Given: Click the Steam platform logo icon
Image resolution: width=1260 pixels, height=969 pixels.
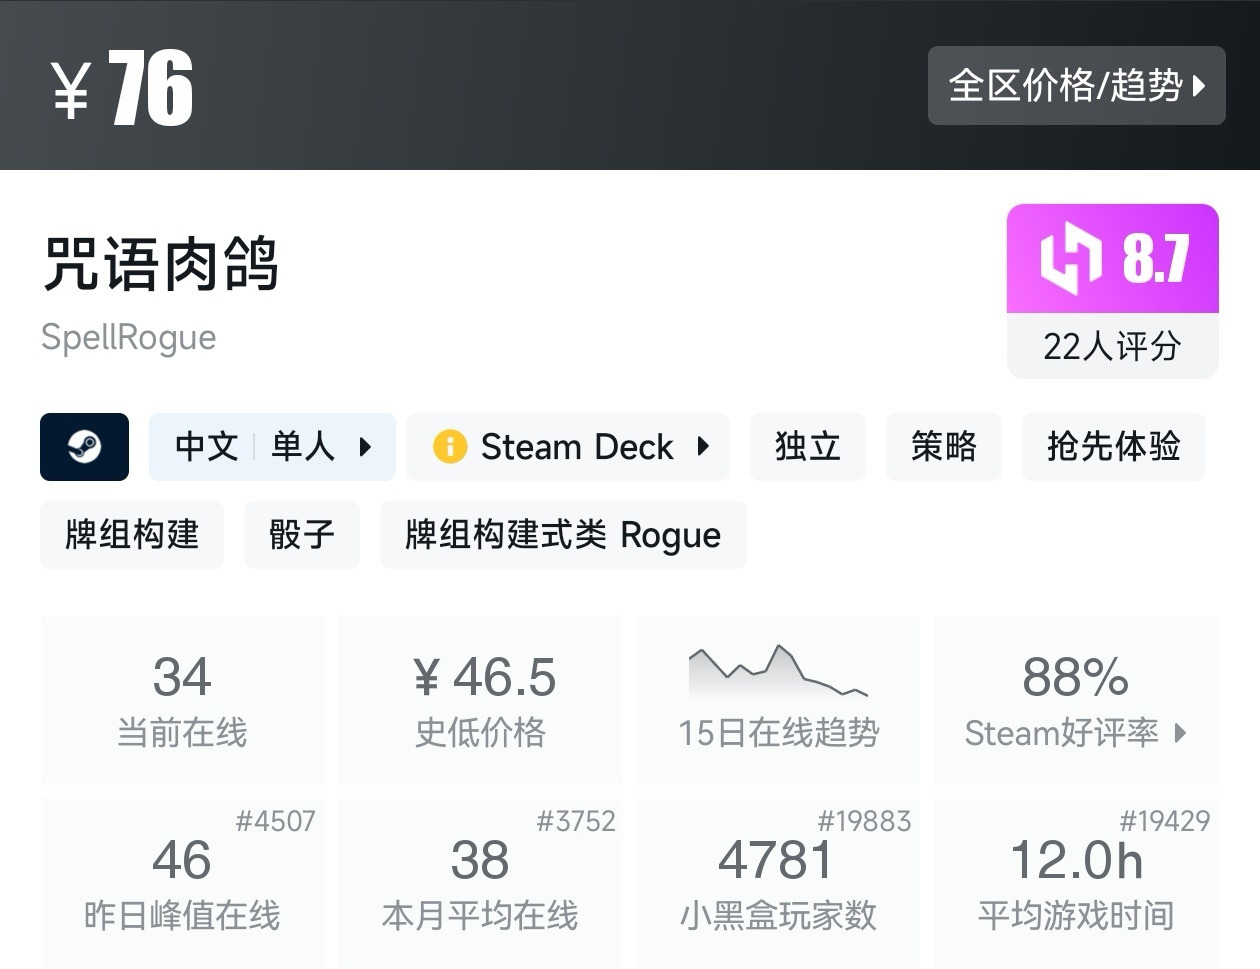Looking at the screenshot, I should pos(84,446).
